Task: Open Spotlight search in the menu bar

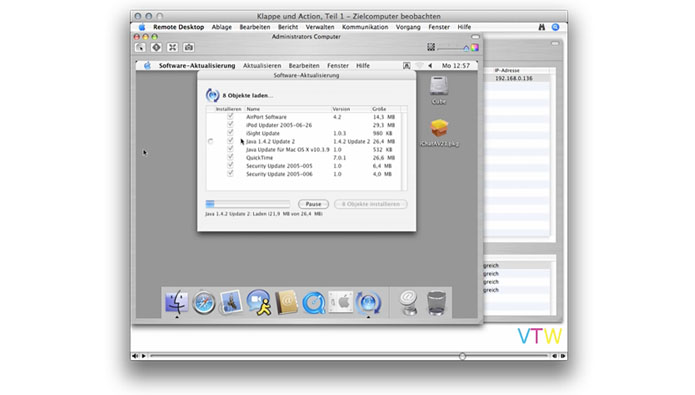Action: (x=555, y=27)
